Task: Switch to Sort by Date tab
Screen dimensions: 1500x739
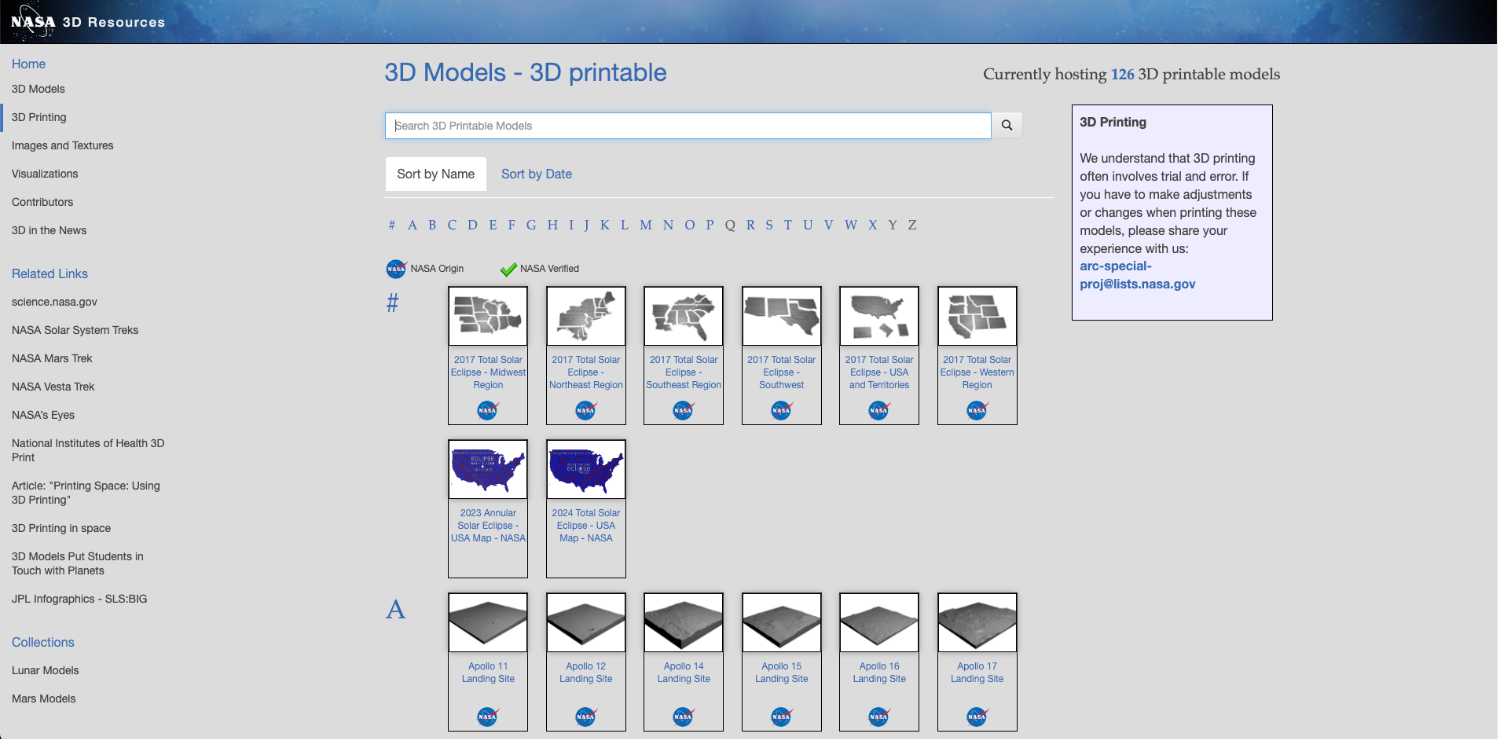Action: coord(536,174)
